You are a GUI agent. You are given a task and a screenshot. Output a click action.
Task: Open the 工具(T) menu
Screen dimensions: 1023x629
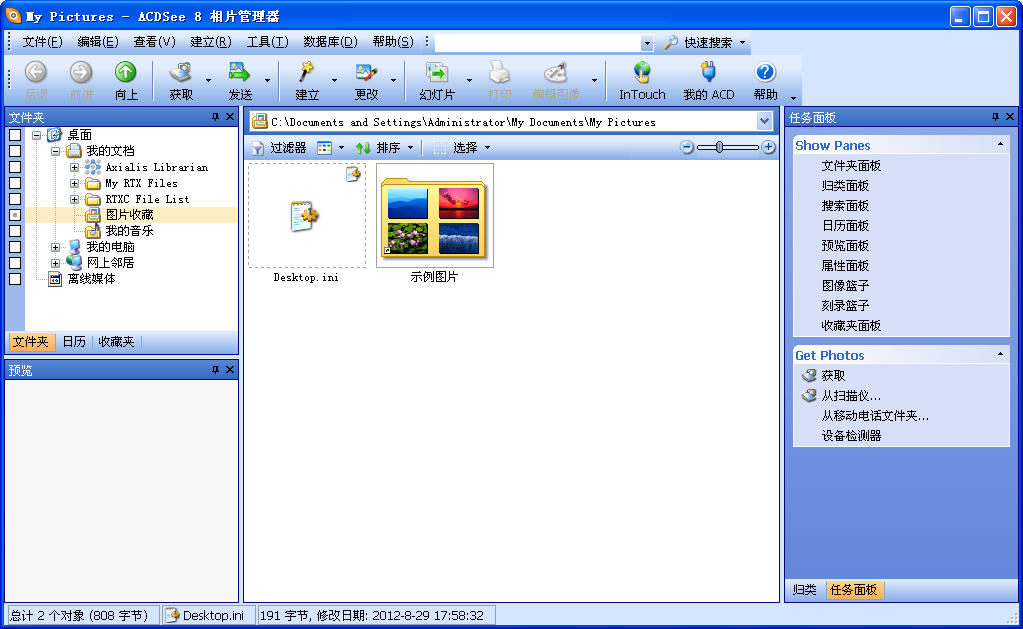click(x=267, y=42)
